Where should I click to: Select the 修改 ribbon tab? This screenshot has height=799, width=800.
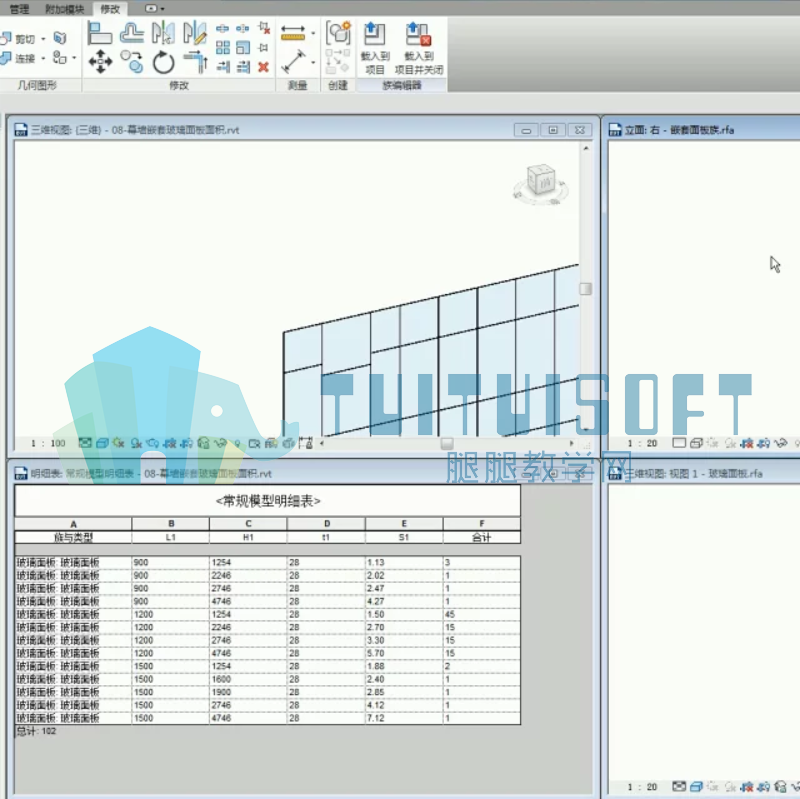point(110,9)
